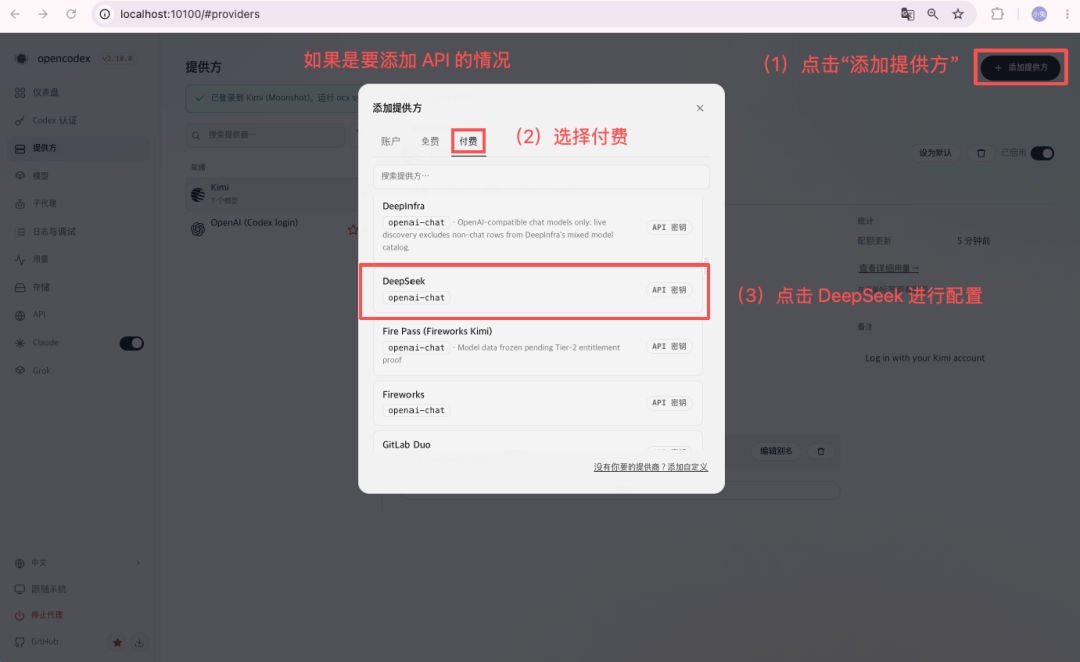Click the star icon next to OpenAI
The image size is (1080, 662).
(x=353, y=229)
